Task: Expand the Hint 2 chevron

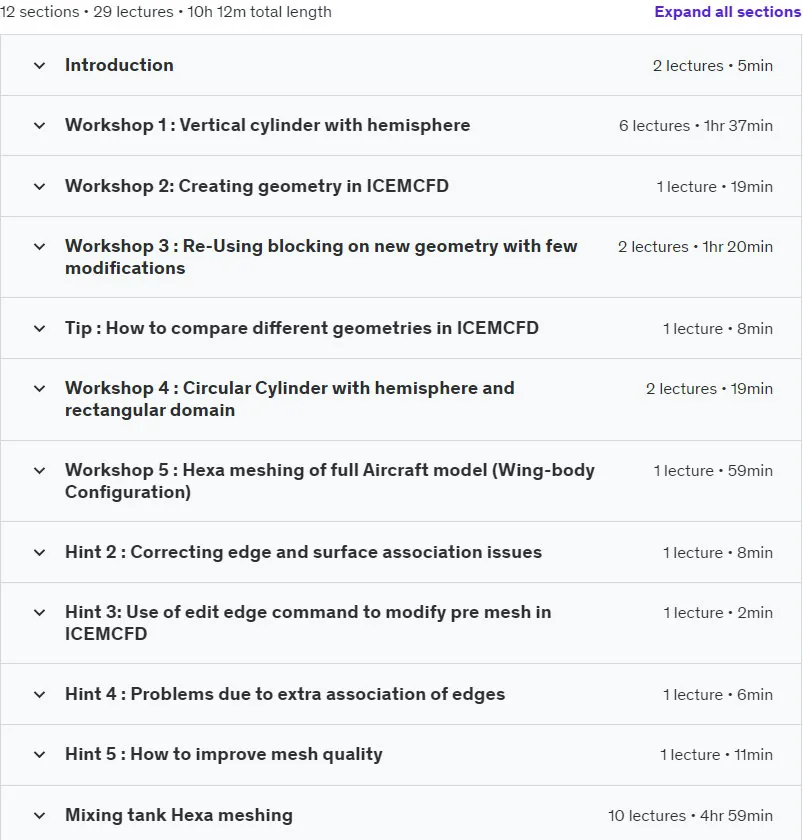Action: 39,553
